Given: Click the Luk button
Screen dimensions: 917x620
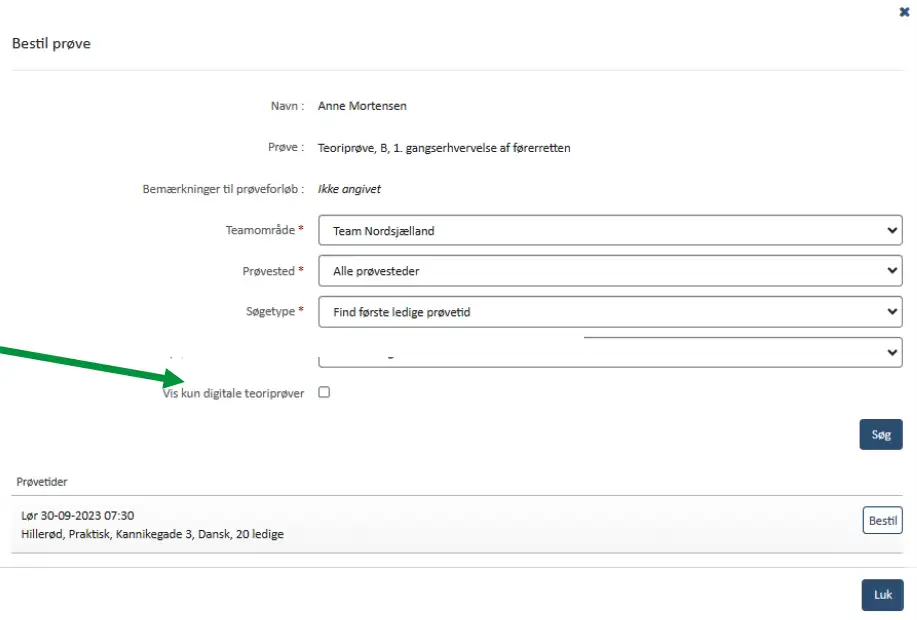Looking at the screenshot, I should (x=882, y=595).
